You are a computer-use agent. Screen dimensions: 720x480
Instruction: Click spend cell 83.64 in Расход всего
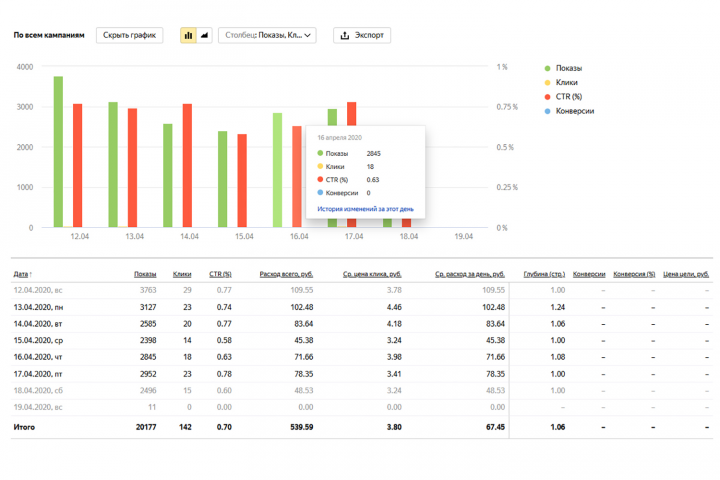(x=304, y=324)
